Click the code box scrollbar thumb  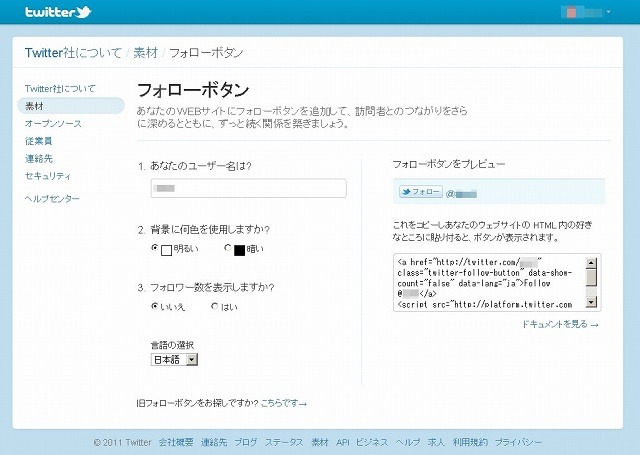[591, 277]
